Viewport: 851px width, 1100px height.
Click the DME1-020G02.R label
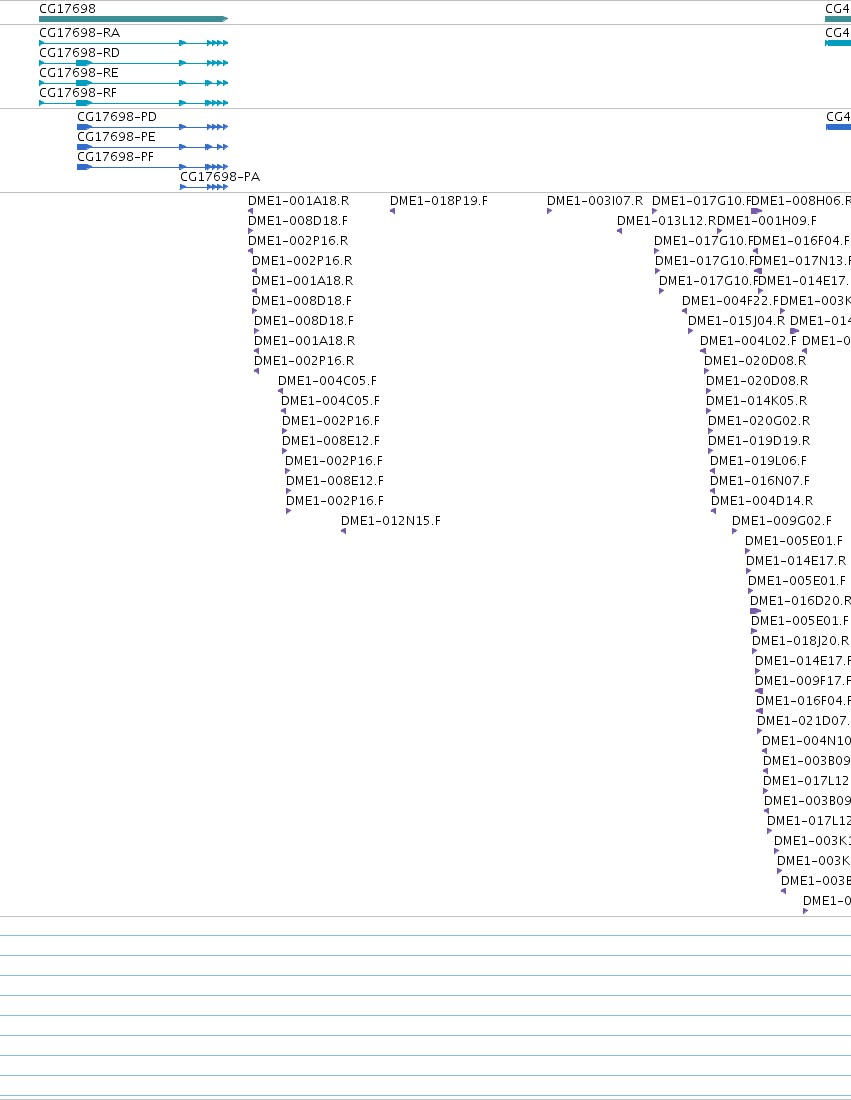[x=759, y=421]
